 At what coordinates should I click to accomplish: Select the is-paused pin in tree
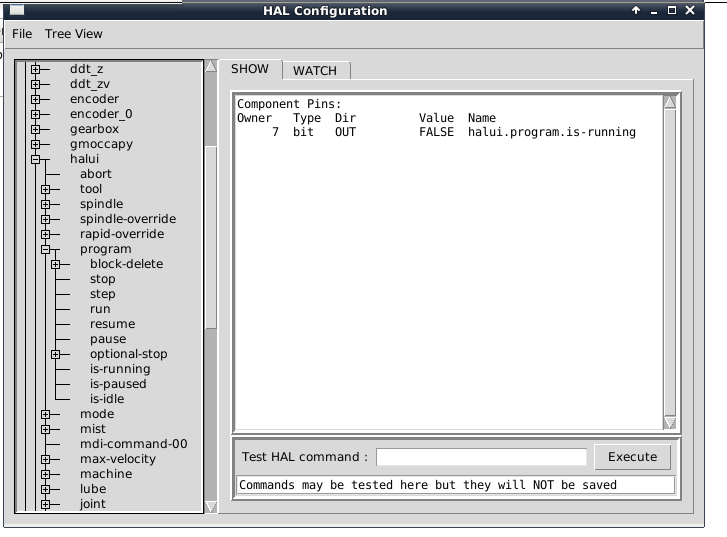tap(118, 384)
